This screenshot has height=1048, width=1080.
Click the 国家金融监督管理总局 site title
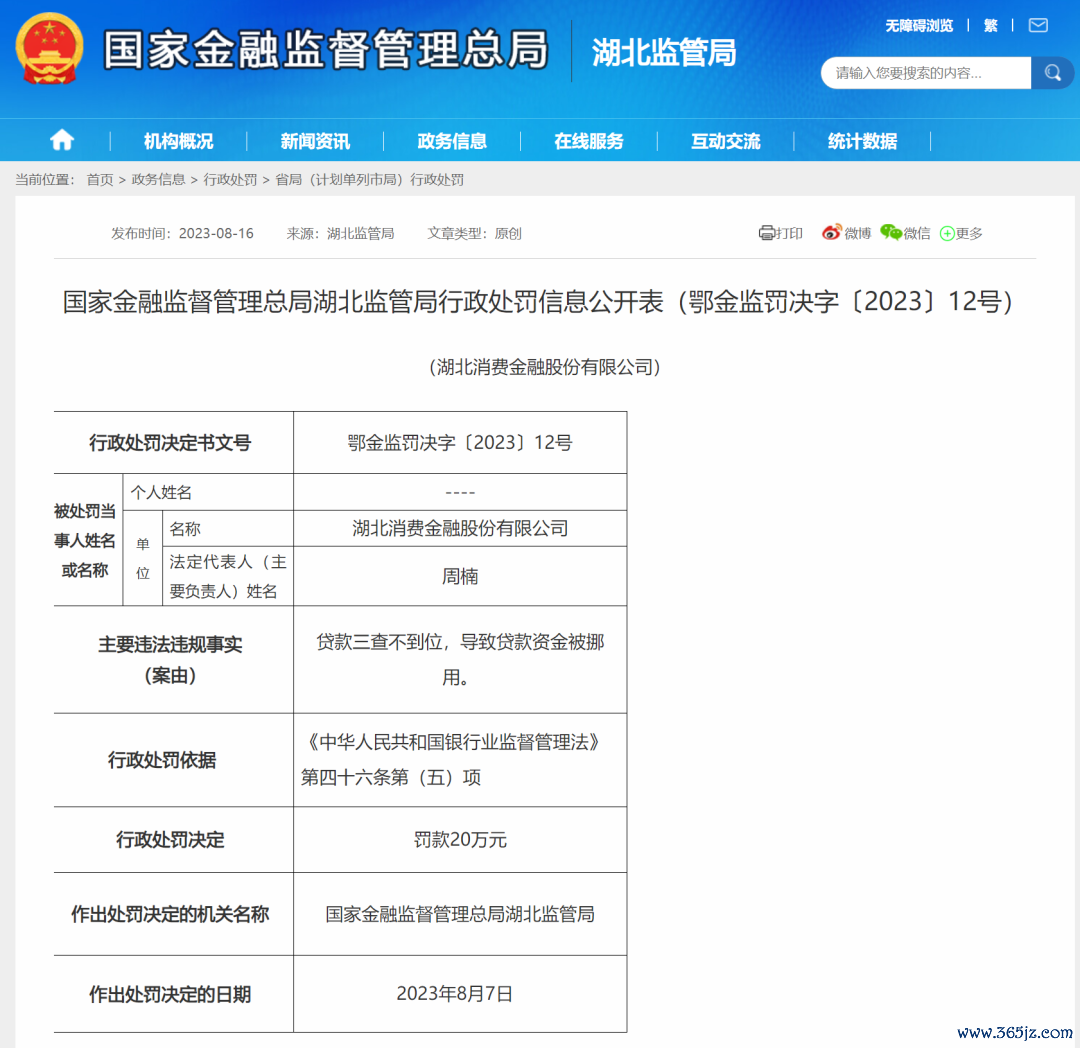[x=326, y=50]
